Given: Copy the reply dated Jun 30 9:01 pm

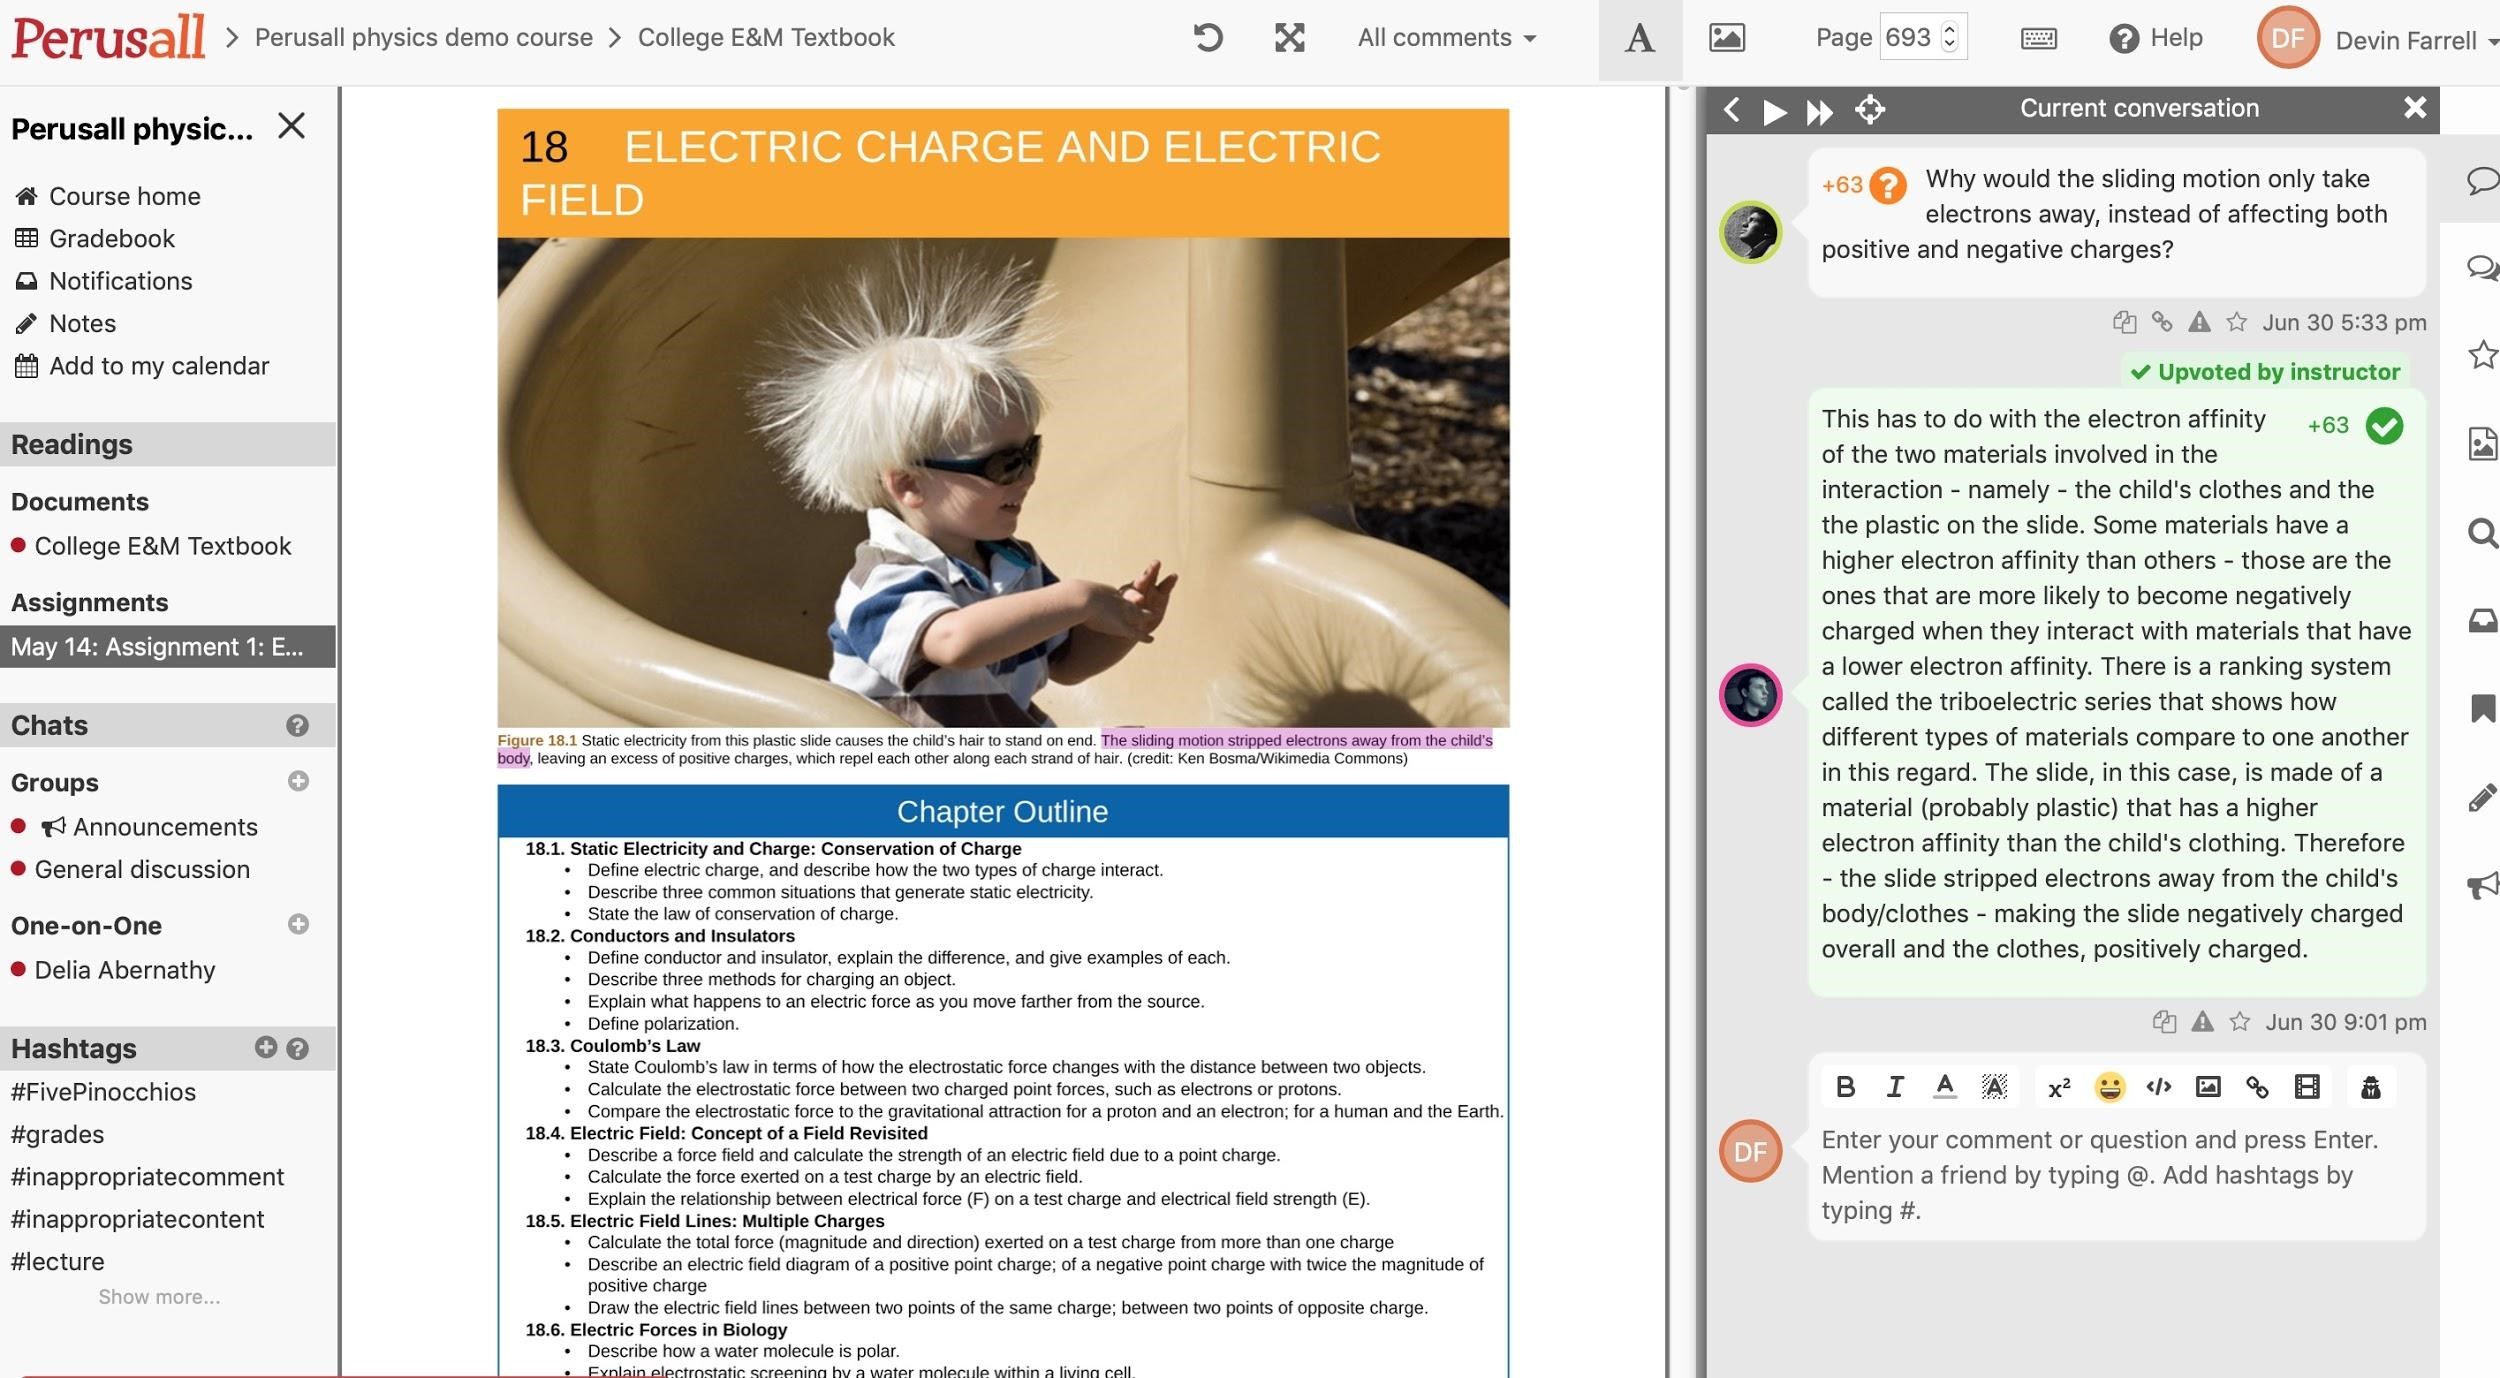Looking at the screenshot, I should click(x=2164, y=1022).
